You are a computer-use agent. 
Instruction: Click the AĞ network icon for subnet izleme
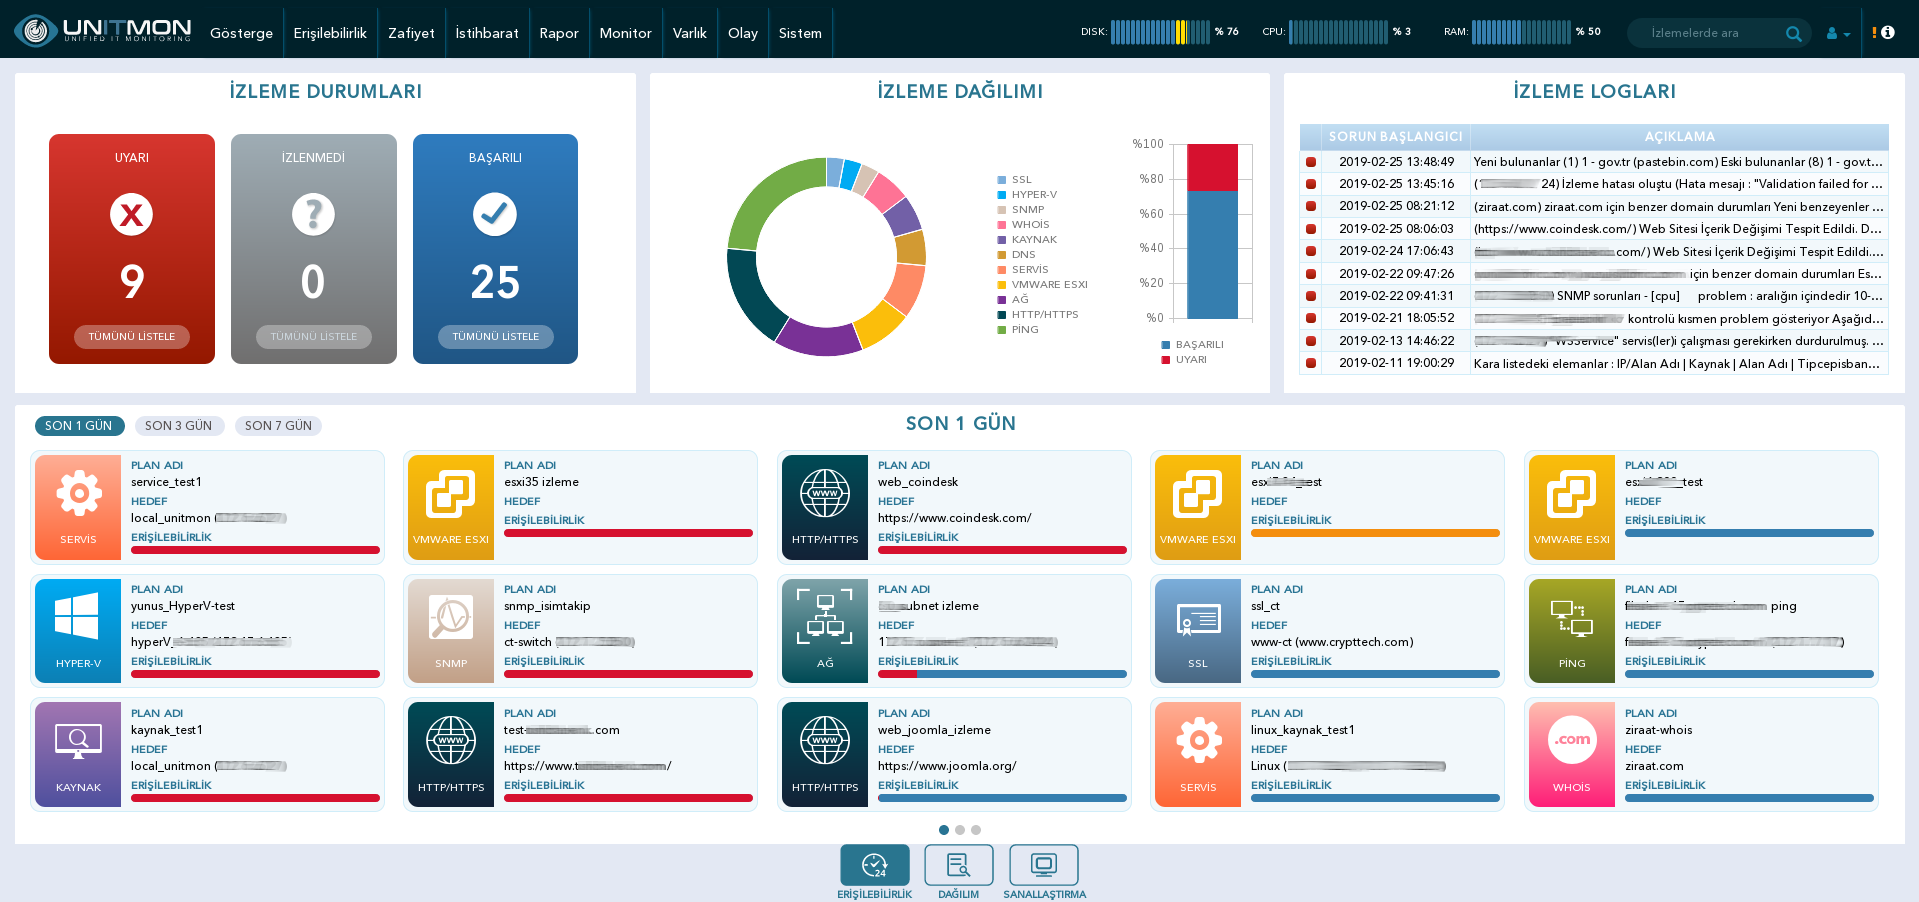point(825,631)
